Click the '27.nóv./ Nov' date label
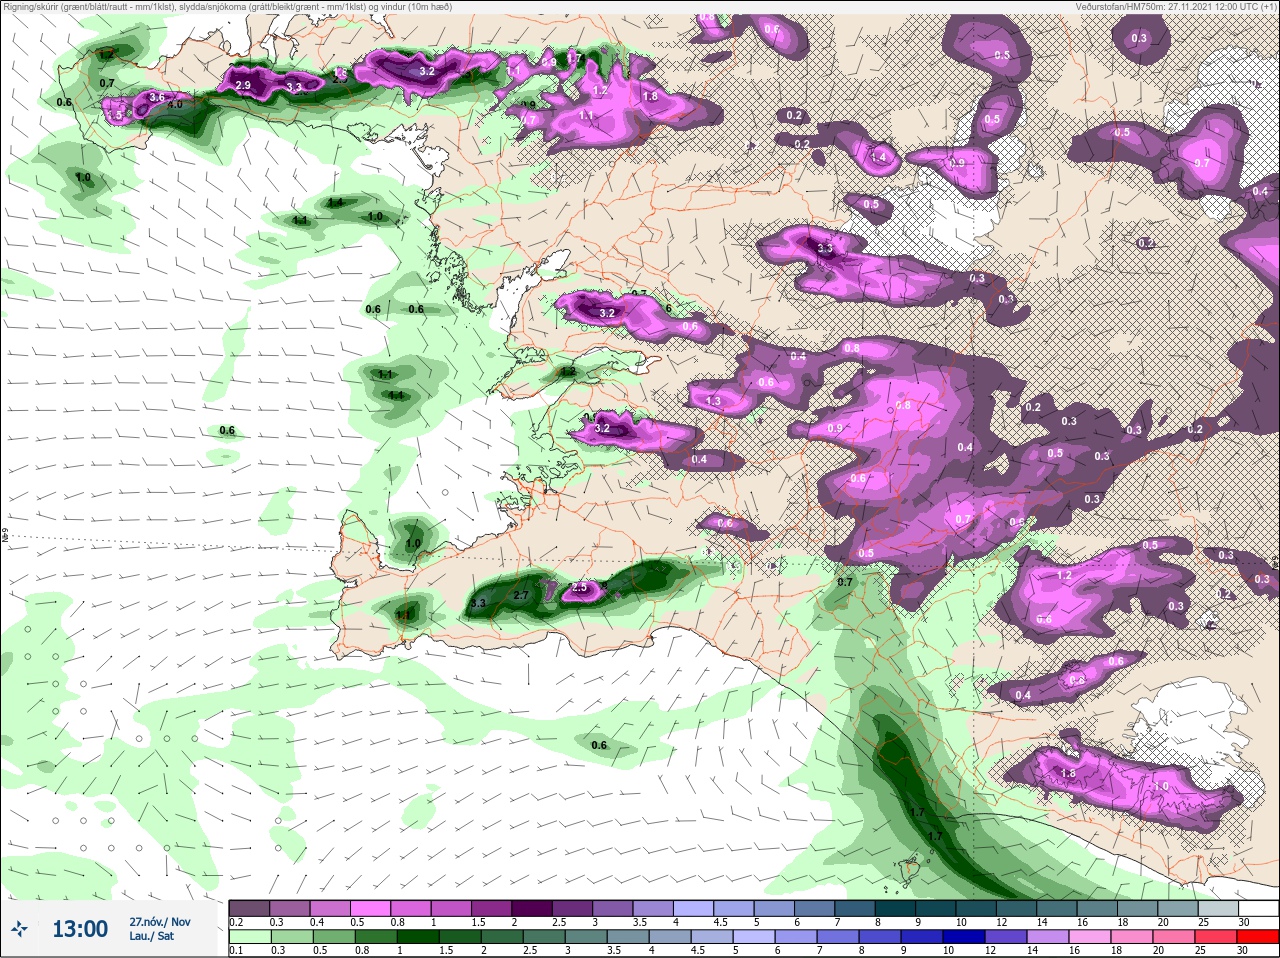This screenshot has height=958, width=1280. (159, 921)
